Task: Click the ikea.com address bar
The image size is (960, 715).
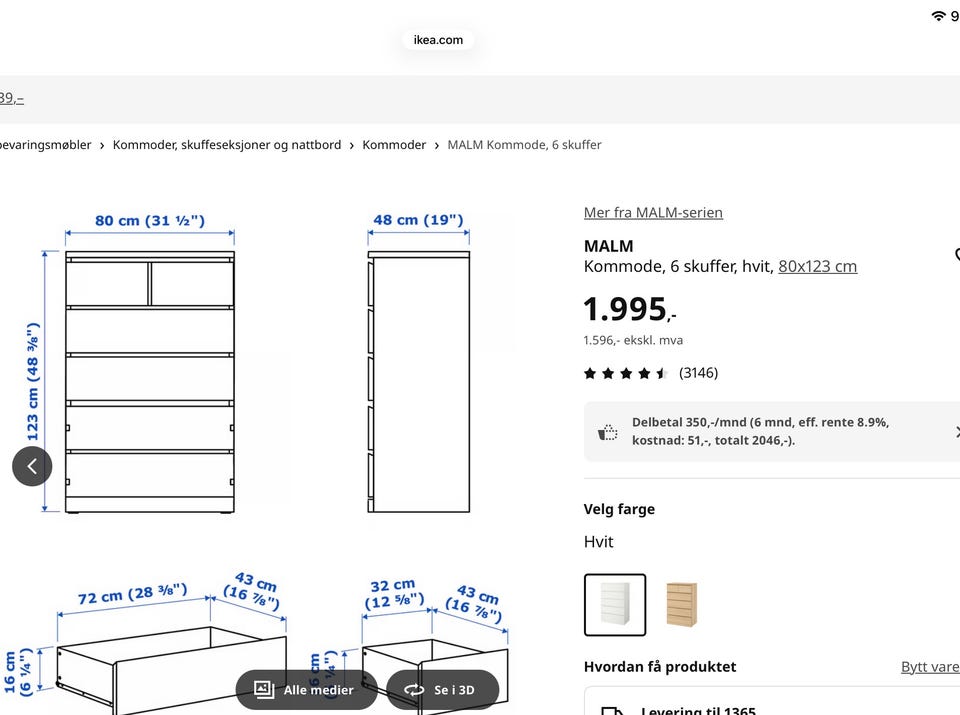Action: 438,40
